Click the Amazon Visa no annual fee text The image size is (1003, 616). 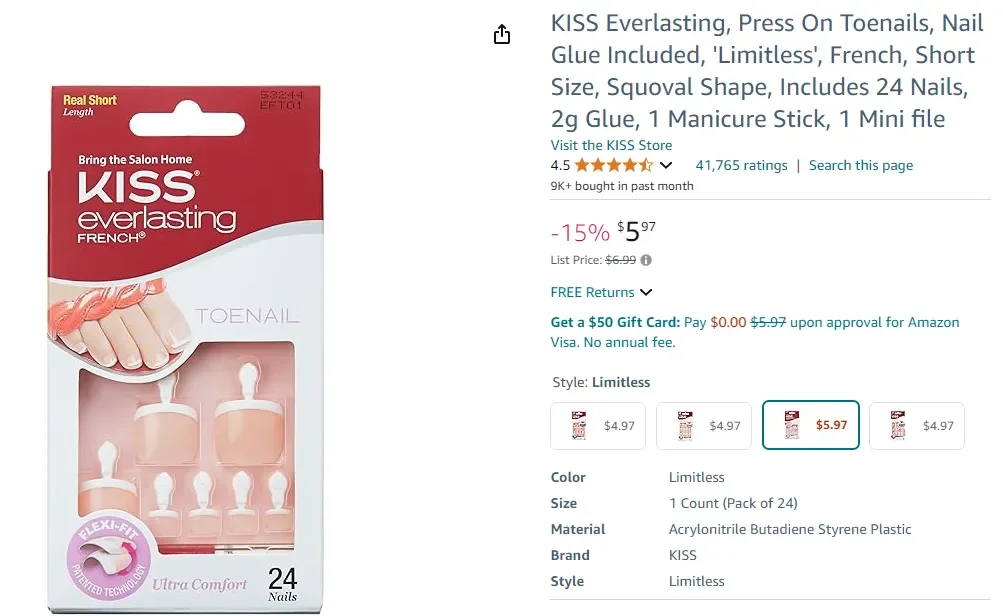(x=613, y=342)
